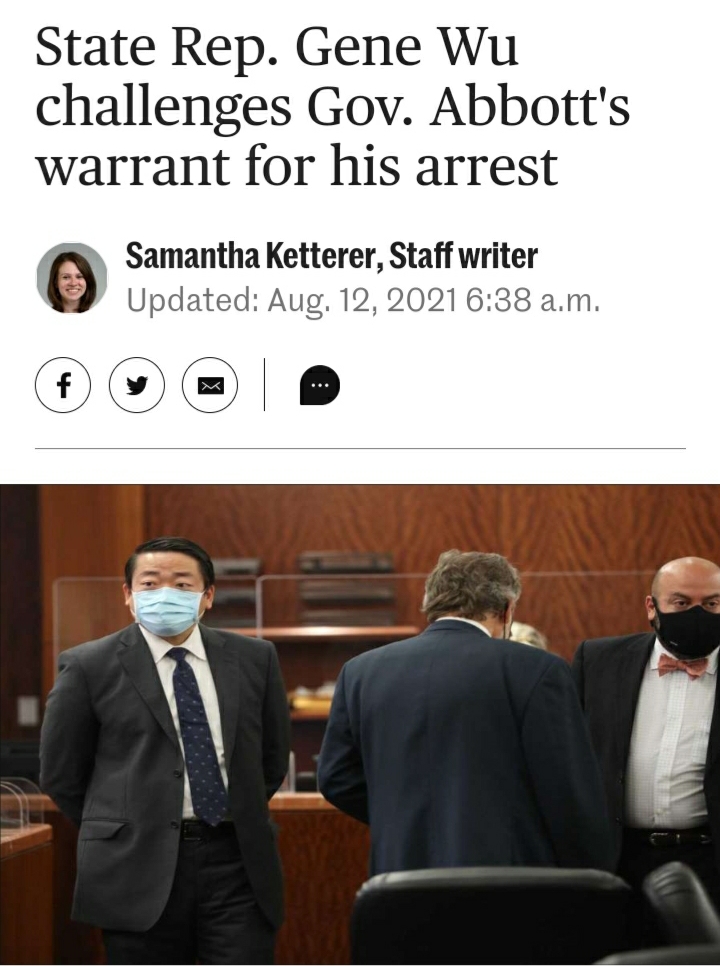Click "Gene Wu" in the headline
This screenshot has height=966, width=720.
pyautogui.click(x=407, y=48)
